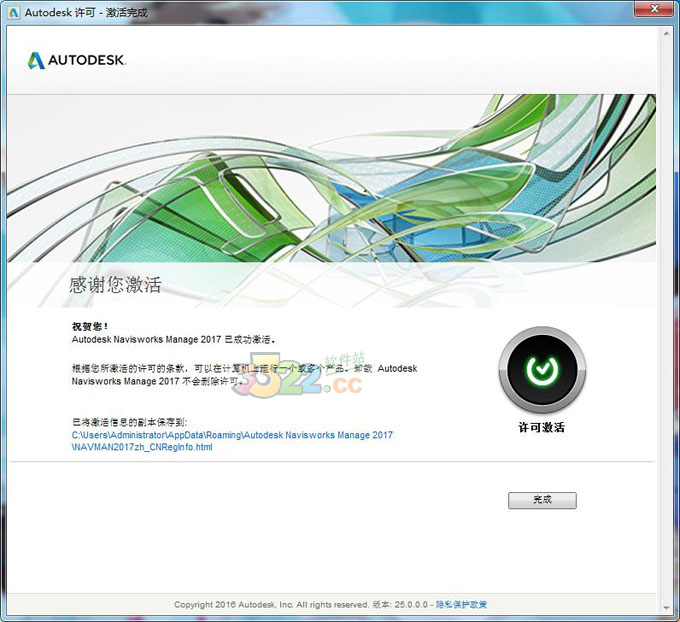This screenshot has height=622, width=680.
Task: Open the NAVMAN2017zh_CNRegInfo.html file path link
Action: (232, 441)
